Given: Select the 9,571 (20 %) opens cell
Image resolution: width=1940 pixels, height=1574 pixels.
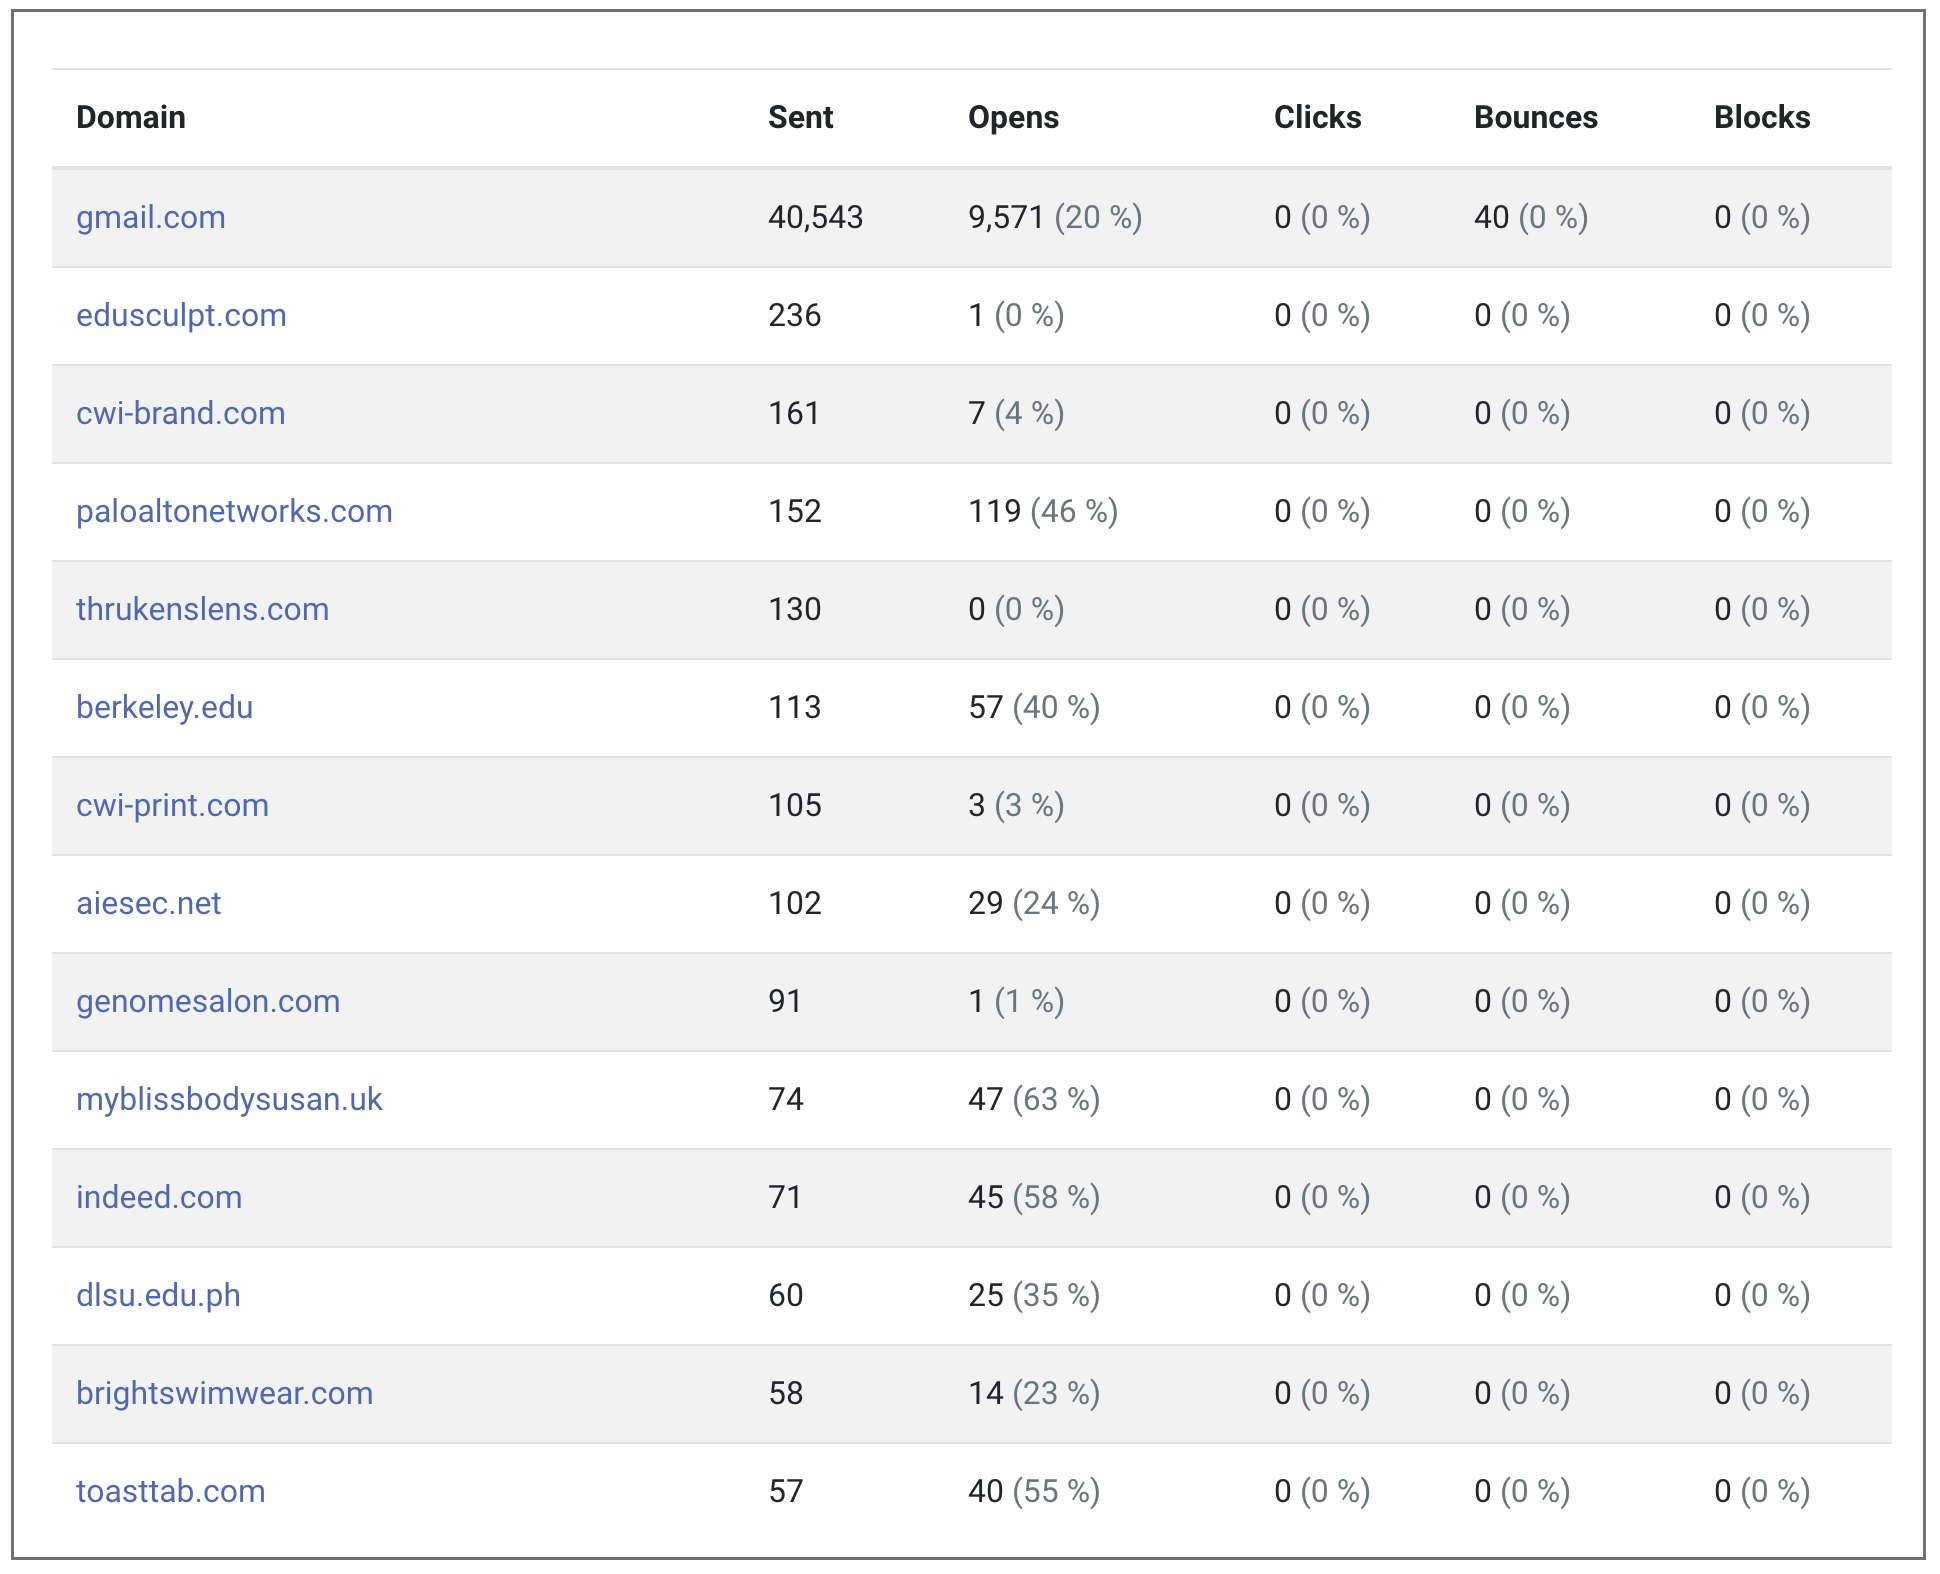Looking at the screenshot, I should [x=1055, y=217].
